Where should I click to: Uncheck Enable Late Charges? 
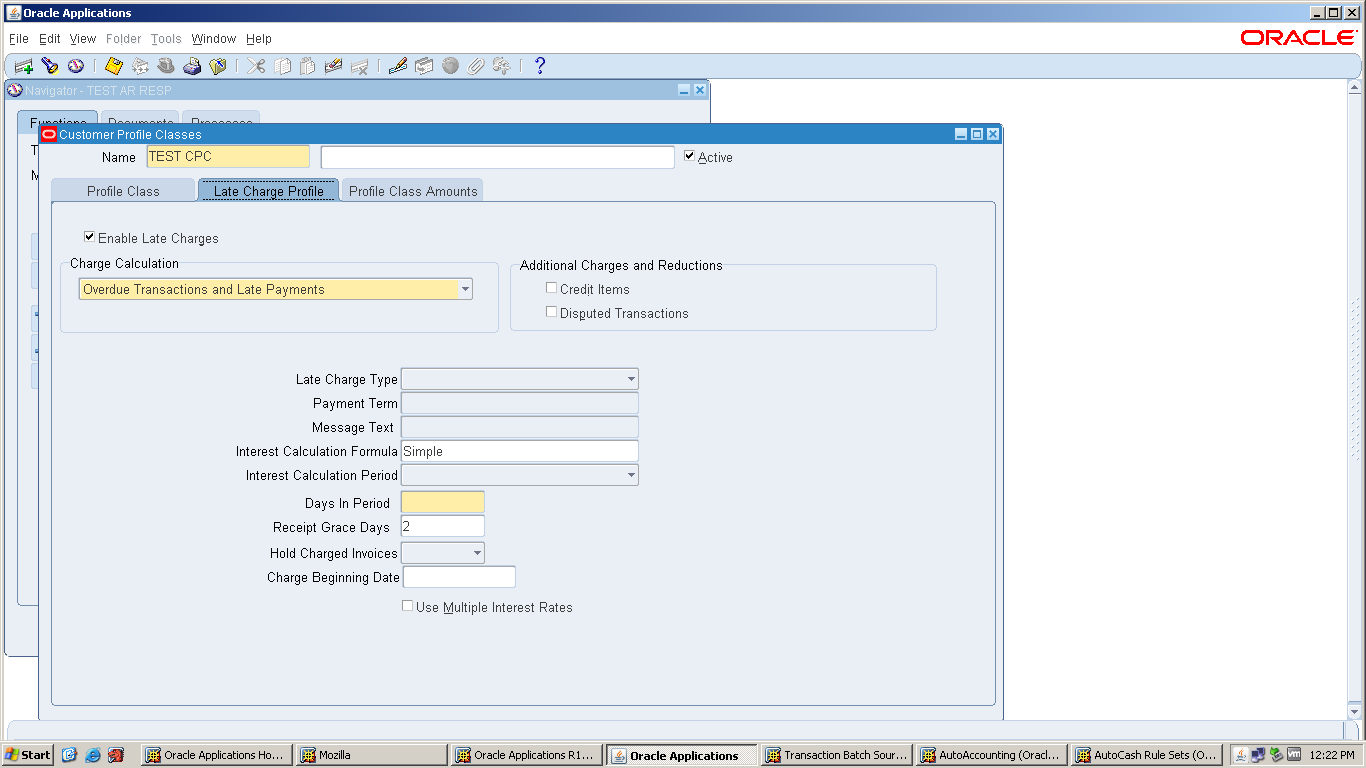click(90, 238)
